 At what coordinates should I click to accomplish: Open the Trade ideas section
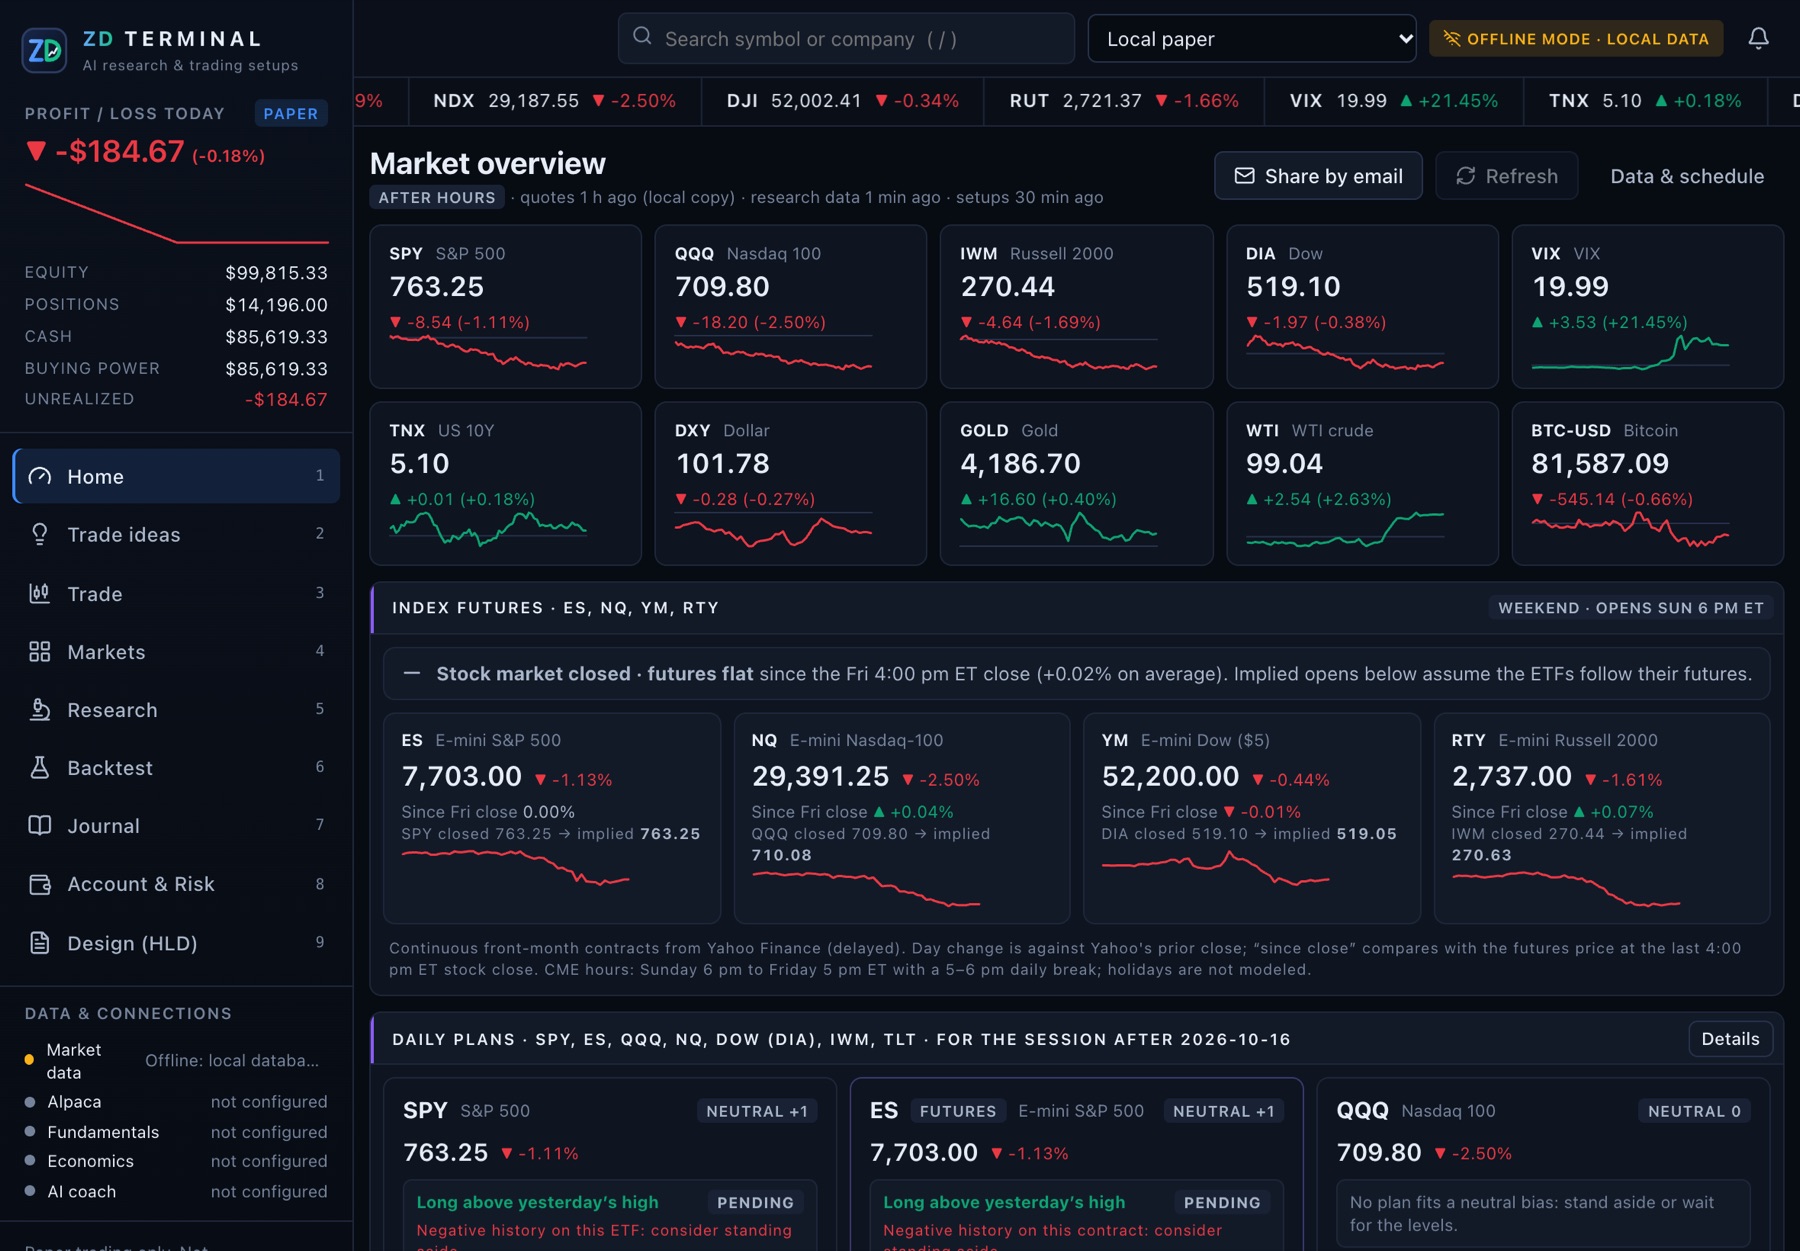176,535
